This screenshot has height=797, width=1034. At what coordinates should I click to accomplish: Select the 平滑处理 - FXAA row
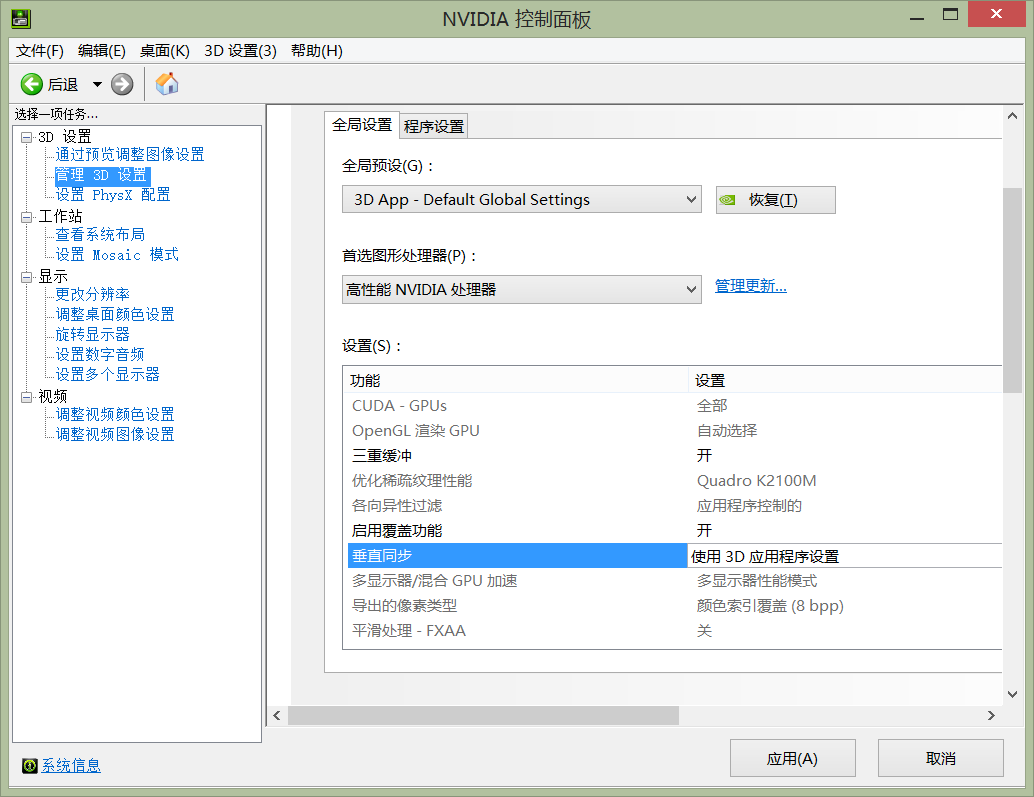[x=675, y=631]
